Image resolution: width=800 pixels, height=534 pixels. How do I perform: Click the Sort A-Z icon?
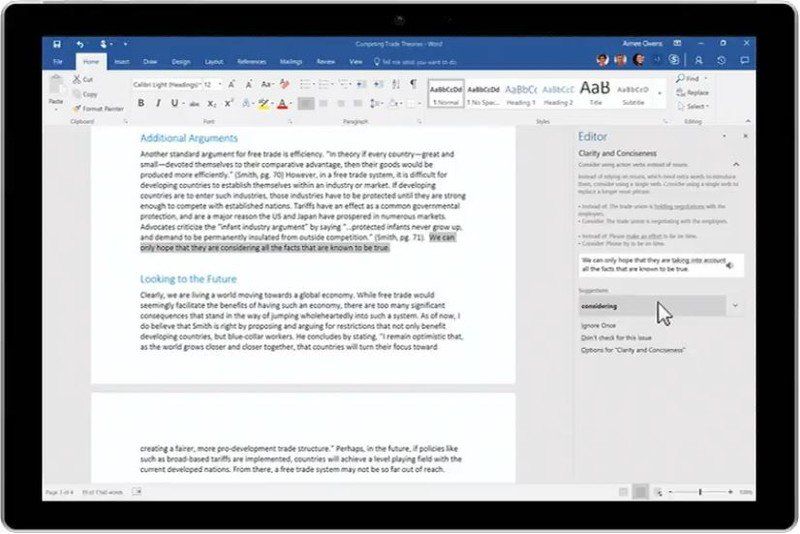point(396,84)
